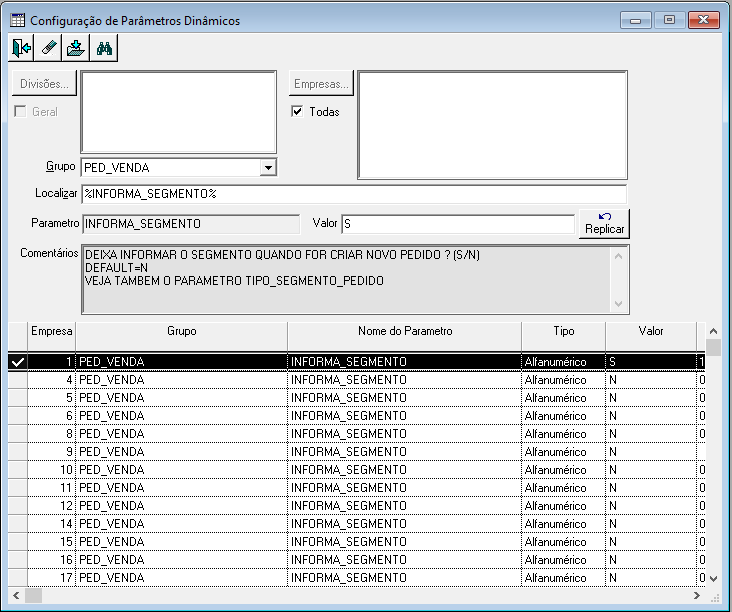Select INFORMA_SEGMENTO in Empresa 6 row

pos(405,416)
